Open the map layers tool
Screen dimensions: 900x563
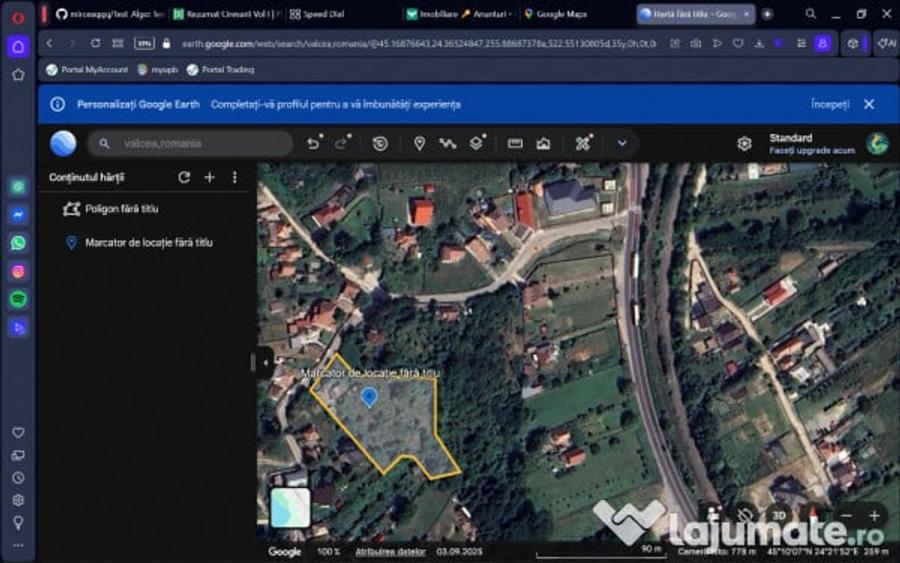pyautogui.click(x=476, y=143)
